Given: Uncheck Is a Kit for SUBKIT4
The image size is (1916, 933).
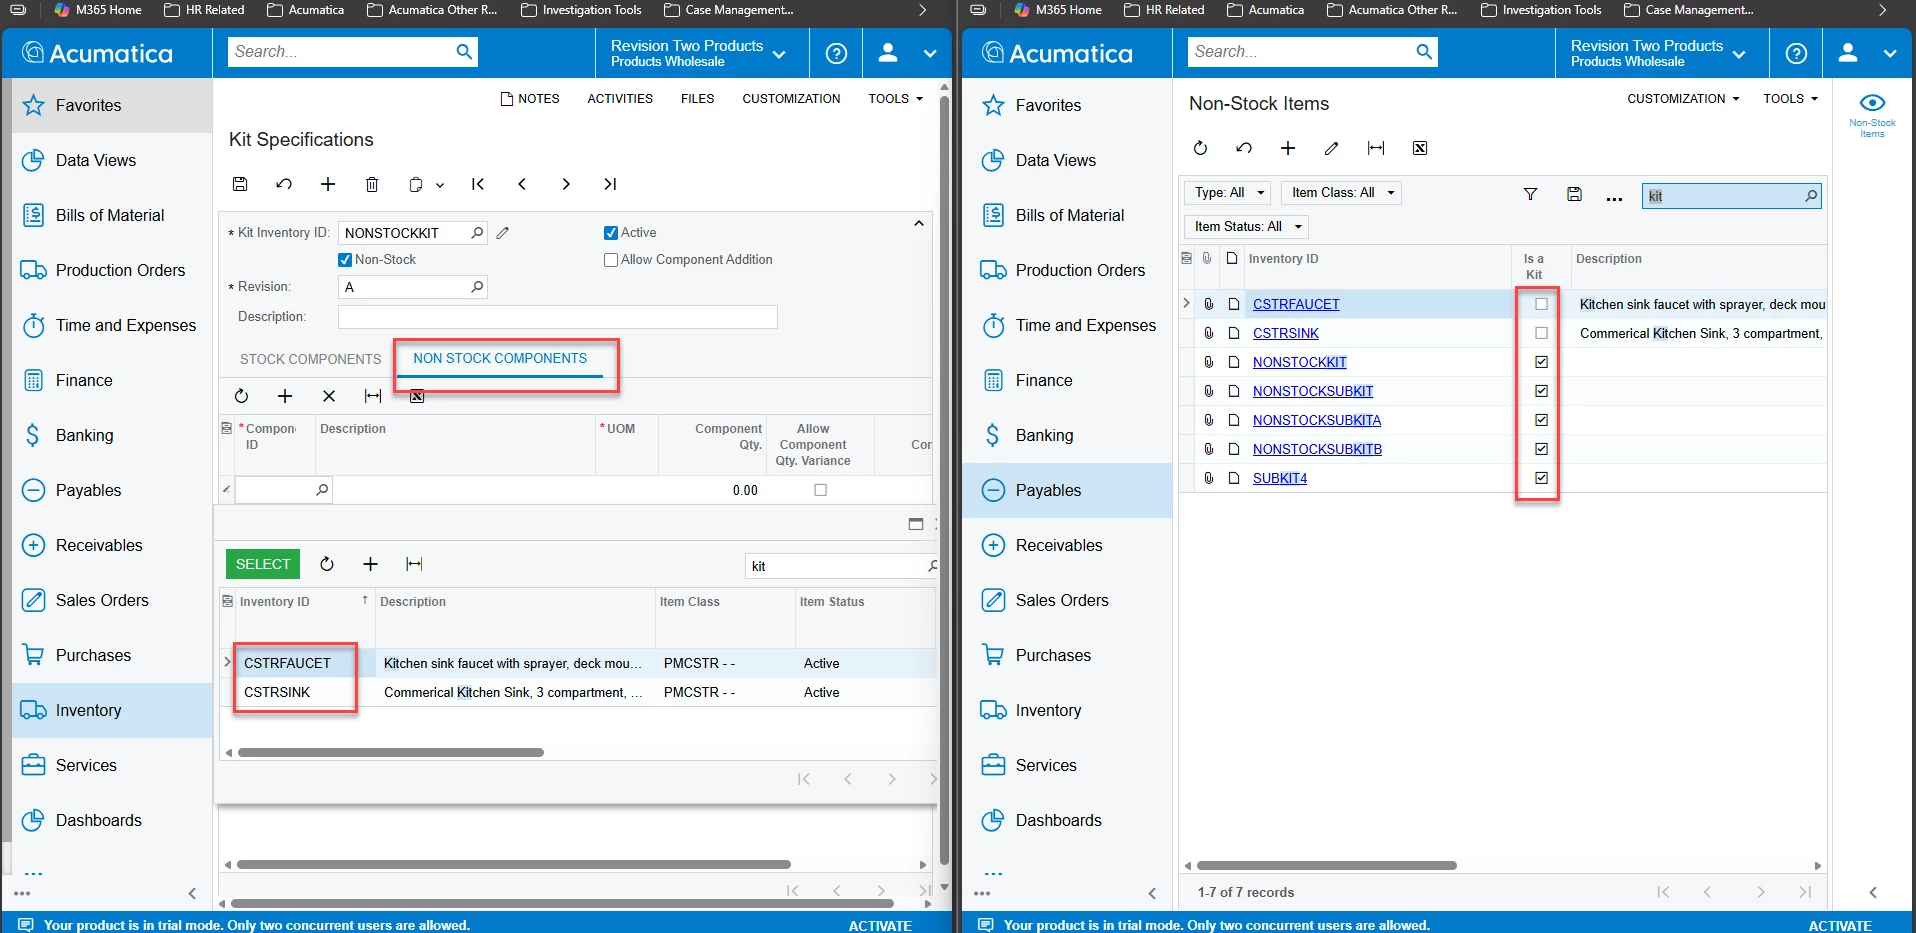Looking at the screenshot, I should (1541, 478).
